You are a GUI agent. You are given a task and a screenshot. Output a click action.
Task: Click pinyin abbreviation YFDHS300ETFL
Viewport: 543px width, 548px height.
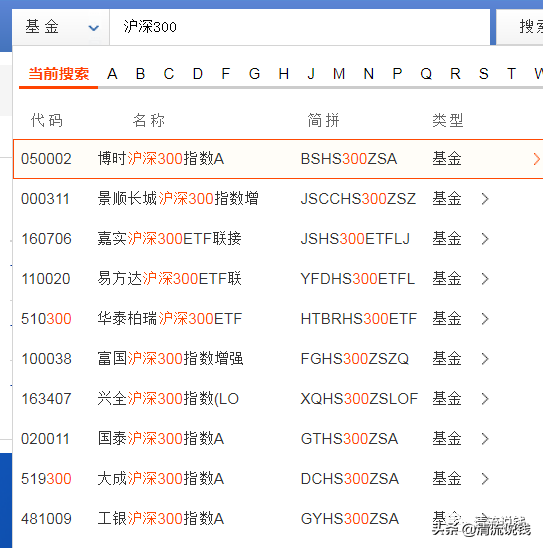tap(357, 279)
